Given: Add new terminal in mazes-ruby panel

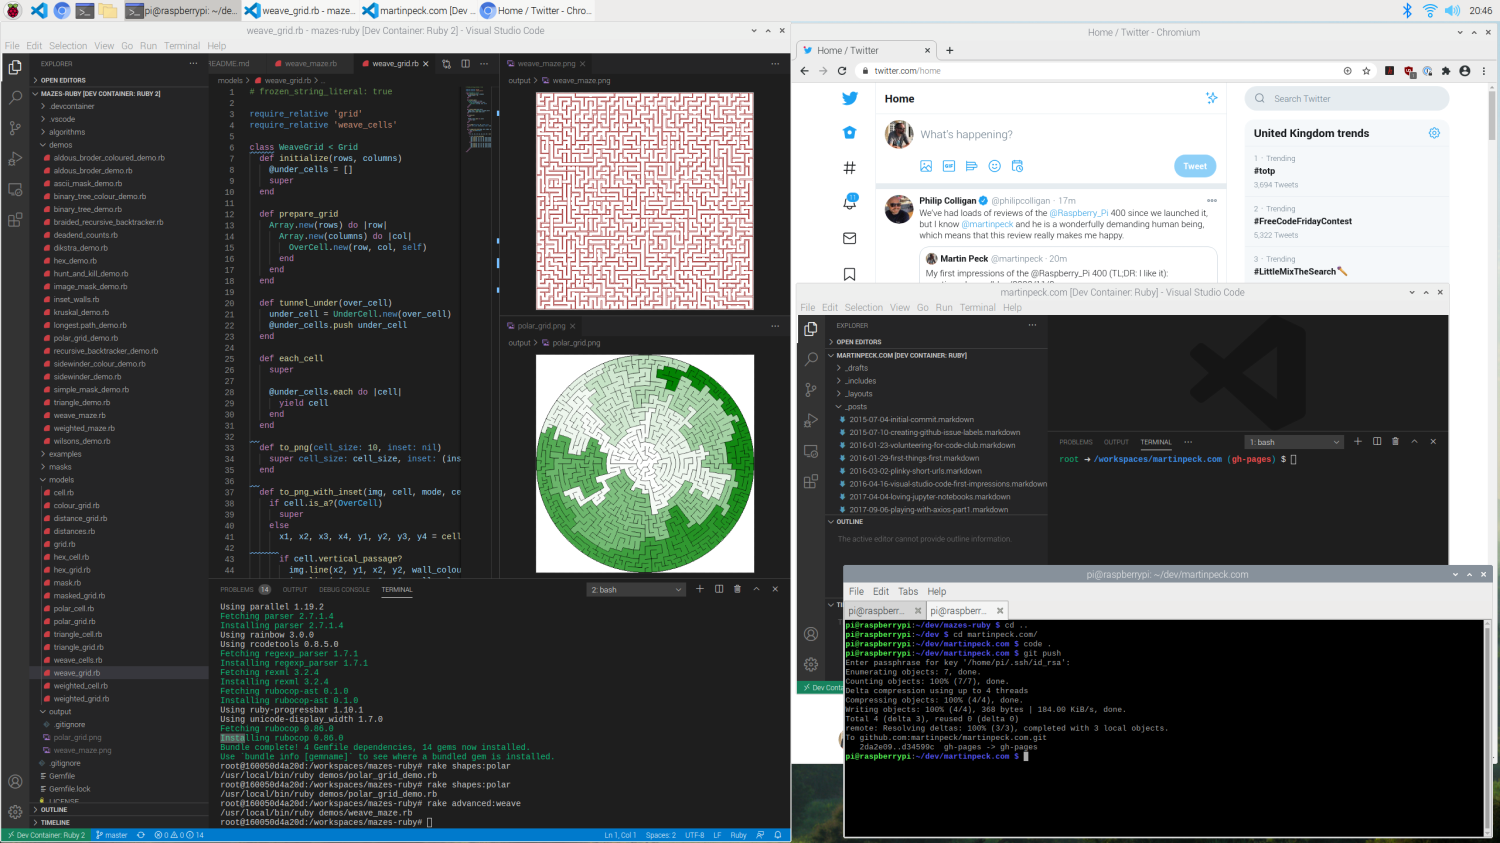Looking at the screenshot, I should tap(700, 589).
